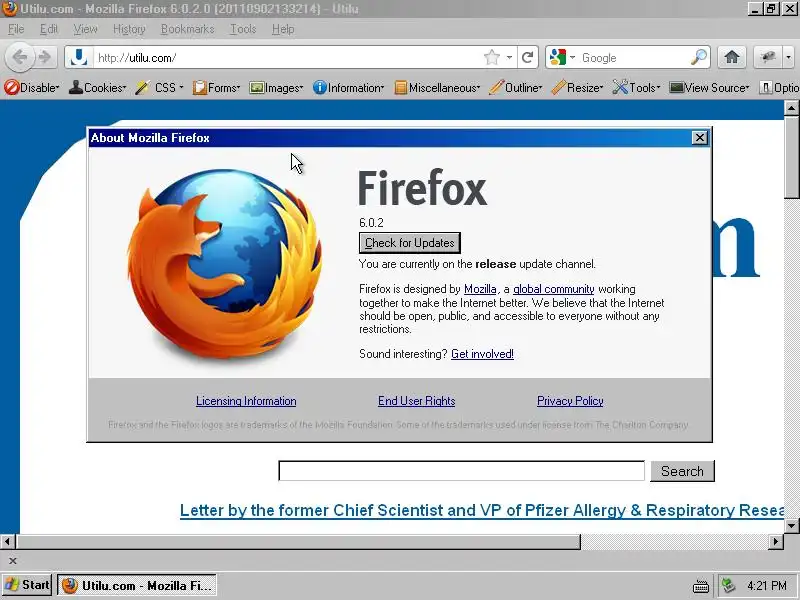Open the View menu

(85, 29)
